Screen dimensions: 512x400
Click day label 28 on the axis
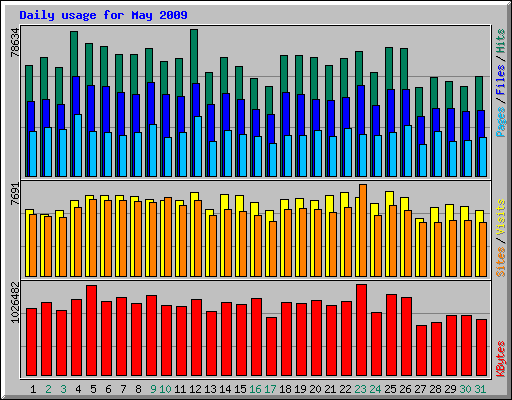click(435, 389)
